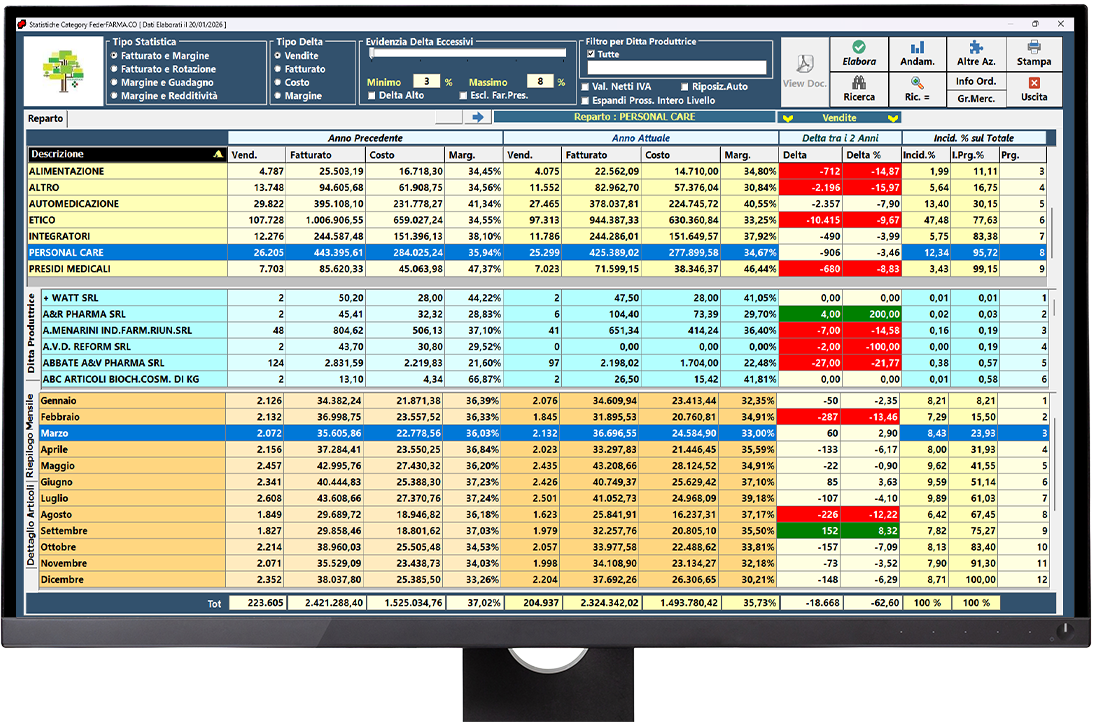
Task: Click the Elabora button with green checkmark
Action: pos(859,54)
